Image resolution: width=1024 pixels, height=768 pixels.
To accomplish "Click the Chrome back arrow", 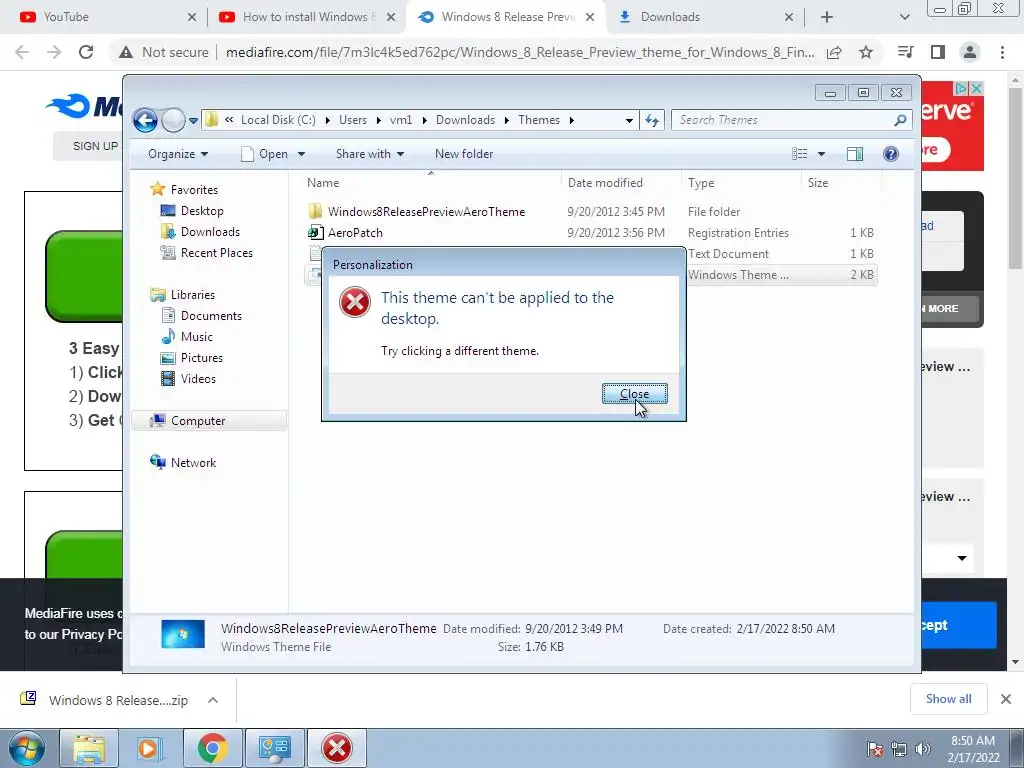I will 22,52.
